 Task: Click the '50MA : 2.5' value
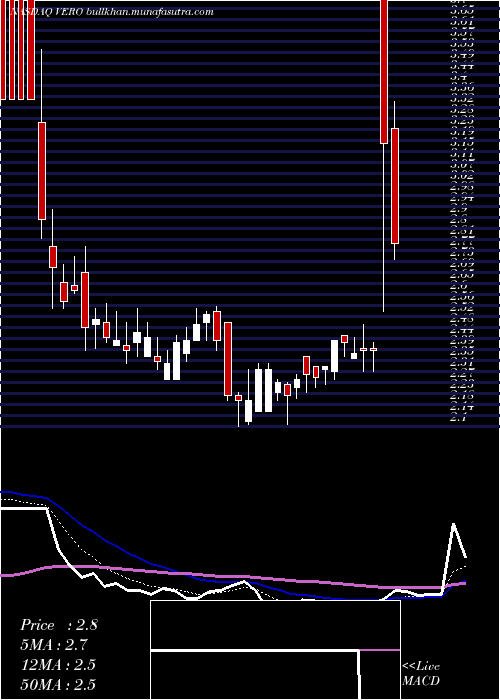[x=58, y=684]
